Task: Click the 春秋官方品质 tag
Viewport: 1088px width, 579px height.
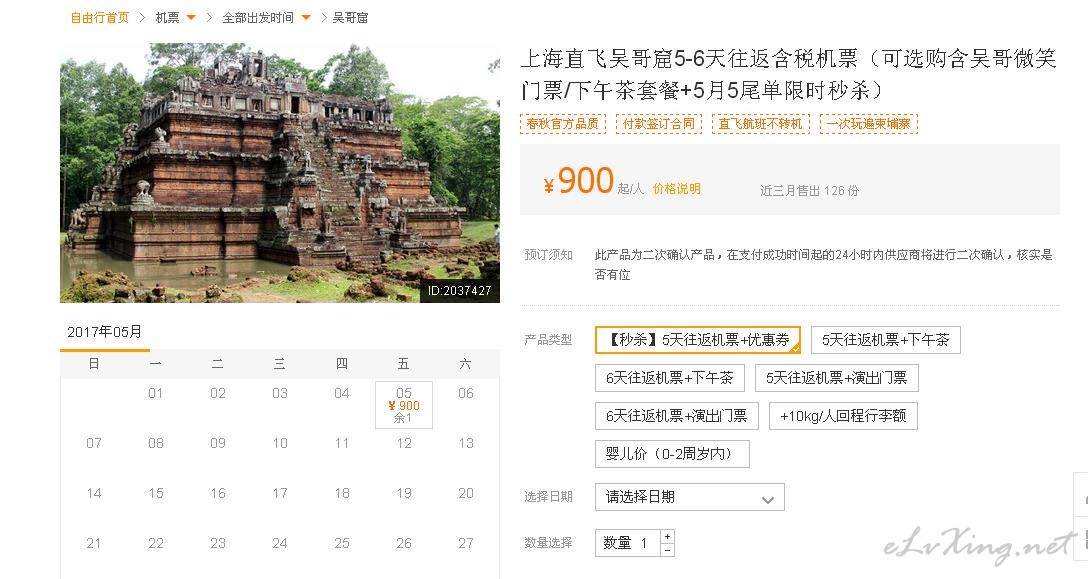Action: [x=563, y=124]
